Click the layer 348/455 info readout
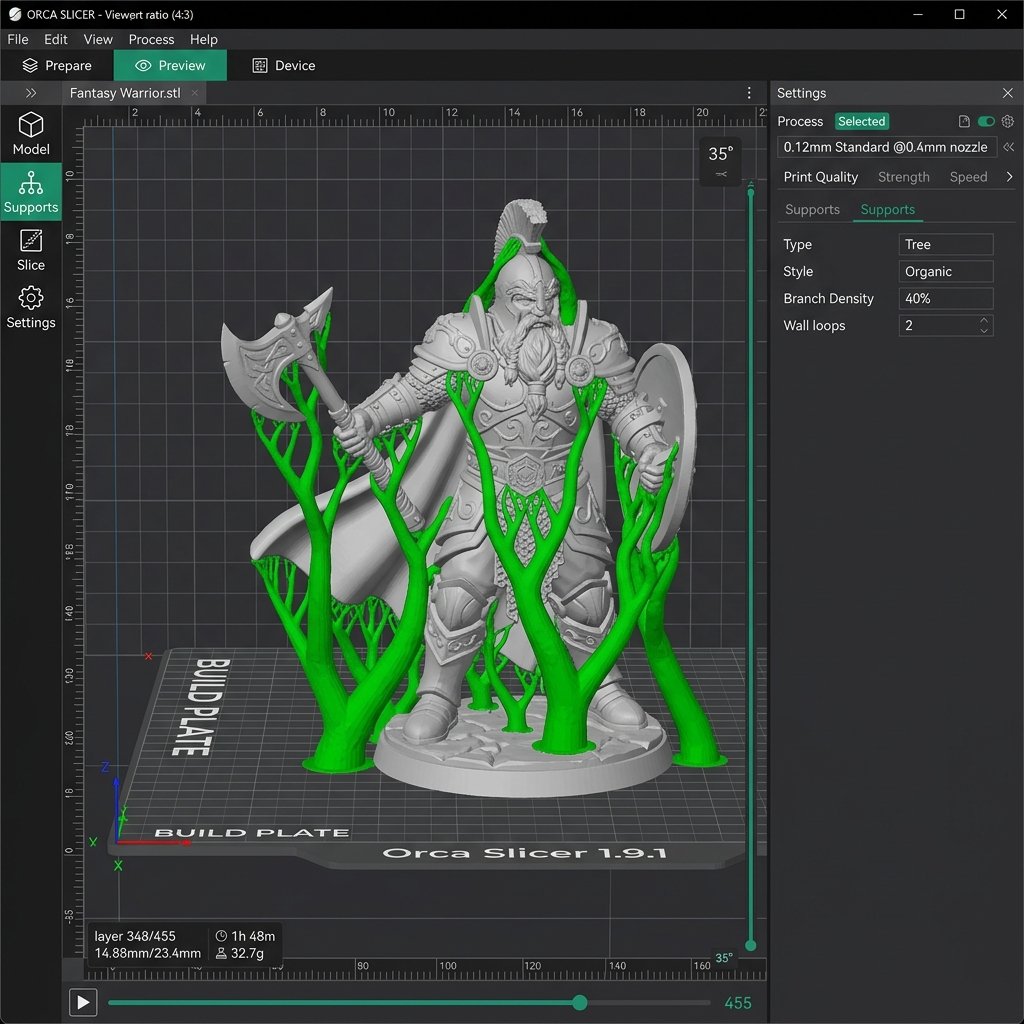Image resolution: width=1024 pixels, height=1024 pixels. [x=135, y=936]
